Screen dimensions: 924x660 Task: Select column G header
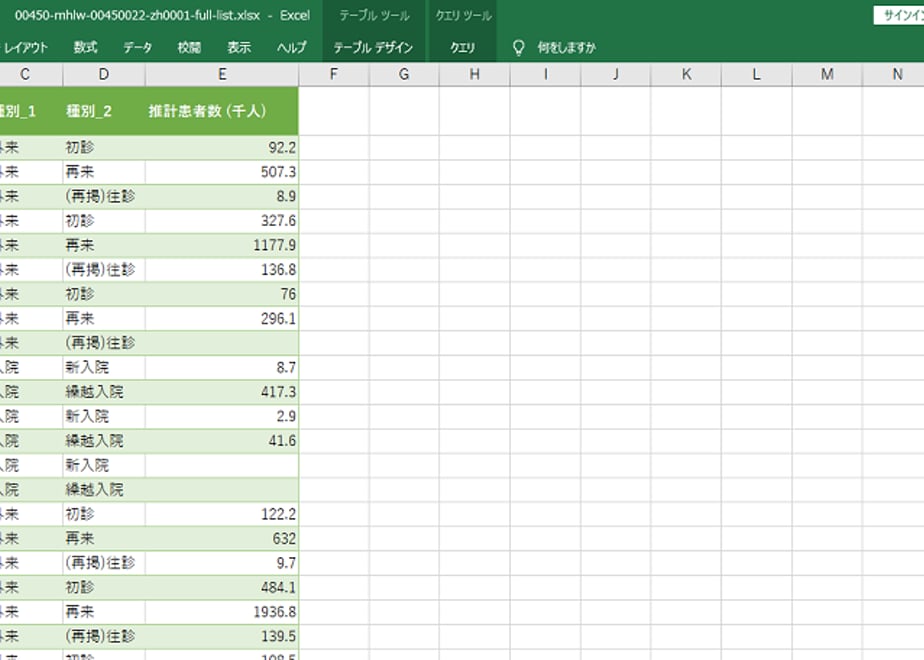[x=404, y=74]
